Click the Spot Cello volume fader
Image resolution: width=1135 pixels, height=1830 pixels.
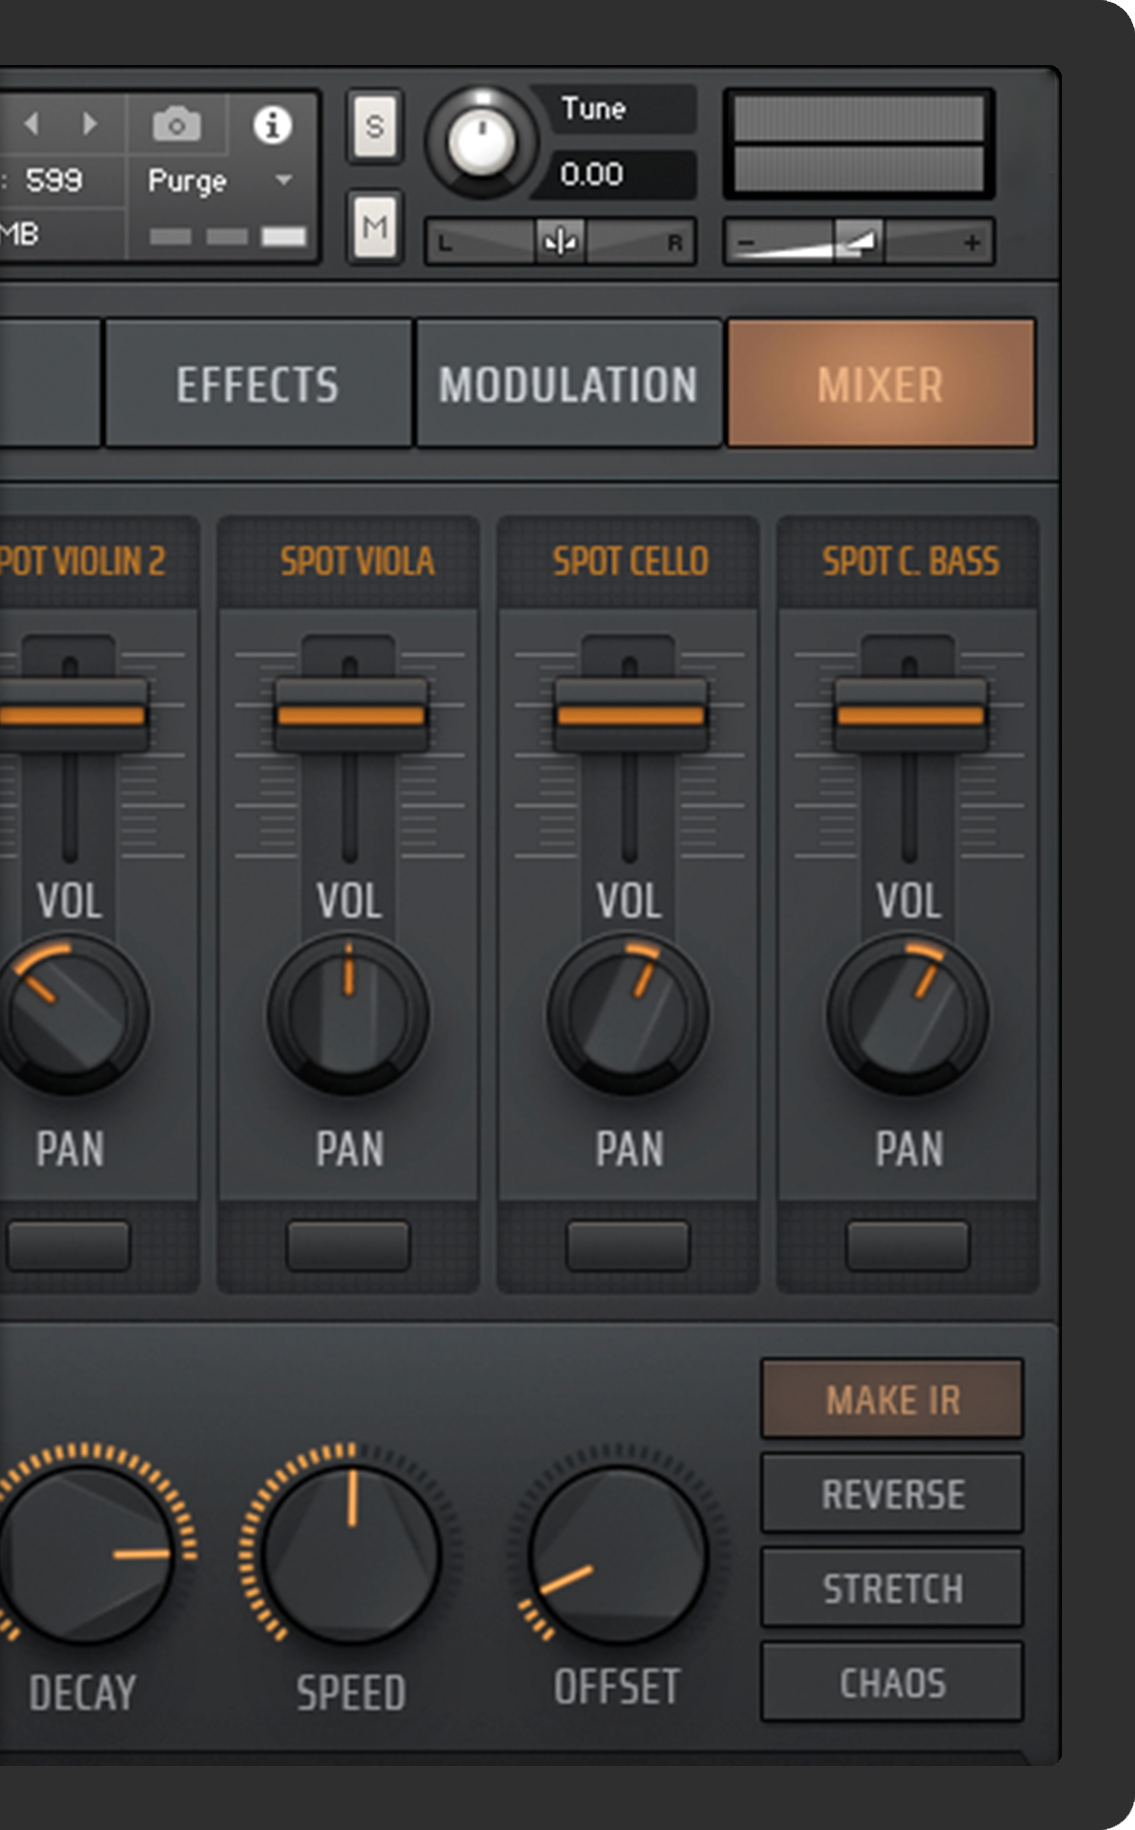click(629, 715)
